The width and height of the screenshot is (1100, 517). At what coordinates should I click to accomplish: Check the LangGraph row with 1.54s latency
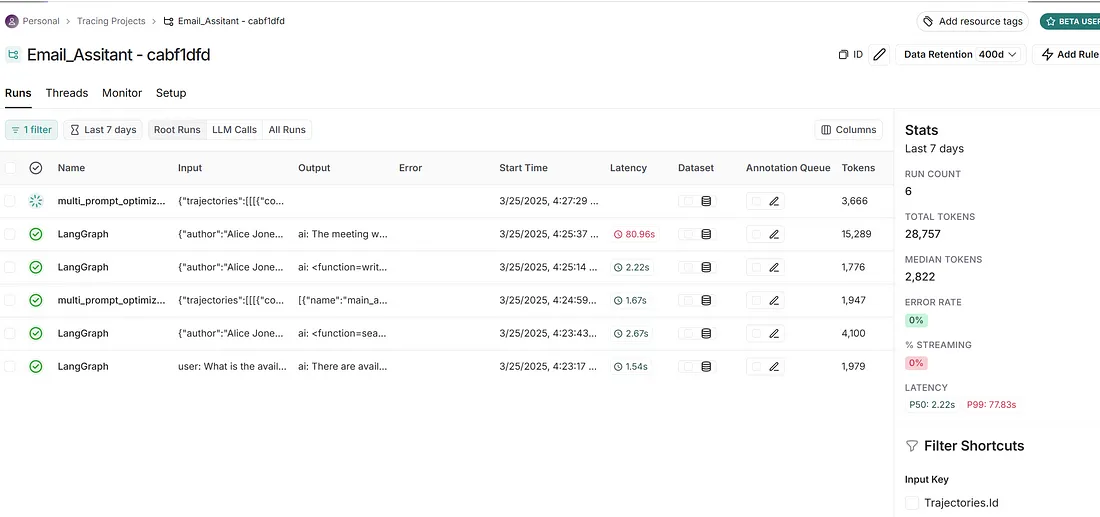[x=10, y=366]
